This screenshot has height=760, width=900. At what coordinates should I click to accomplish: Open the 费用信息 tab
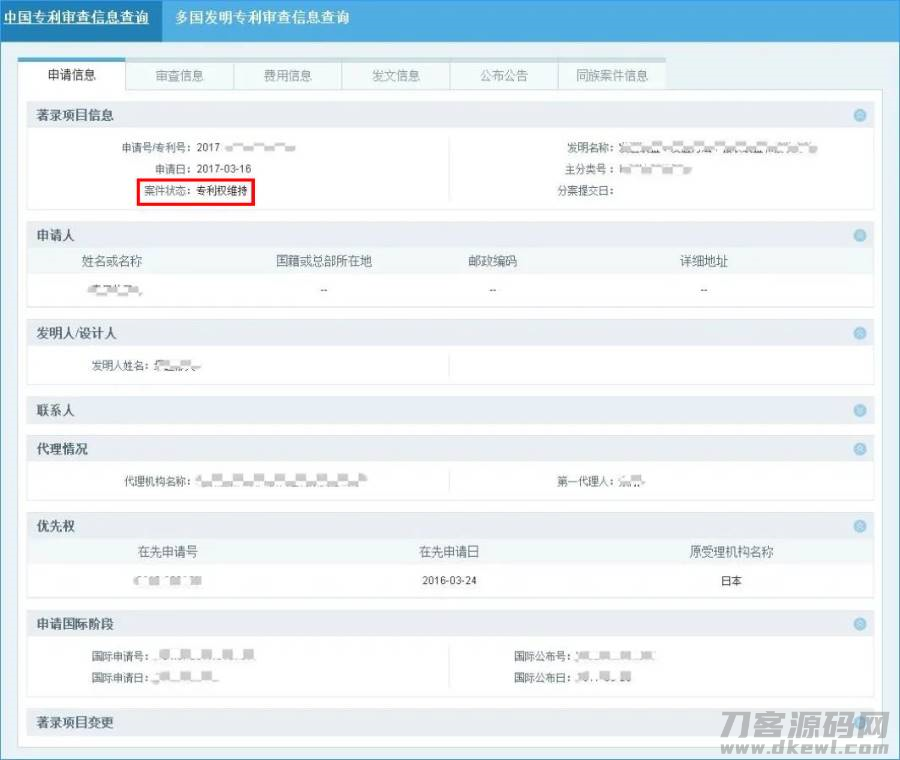coord(288,75)
